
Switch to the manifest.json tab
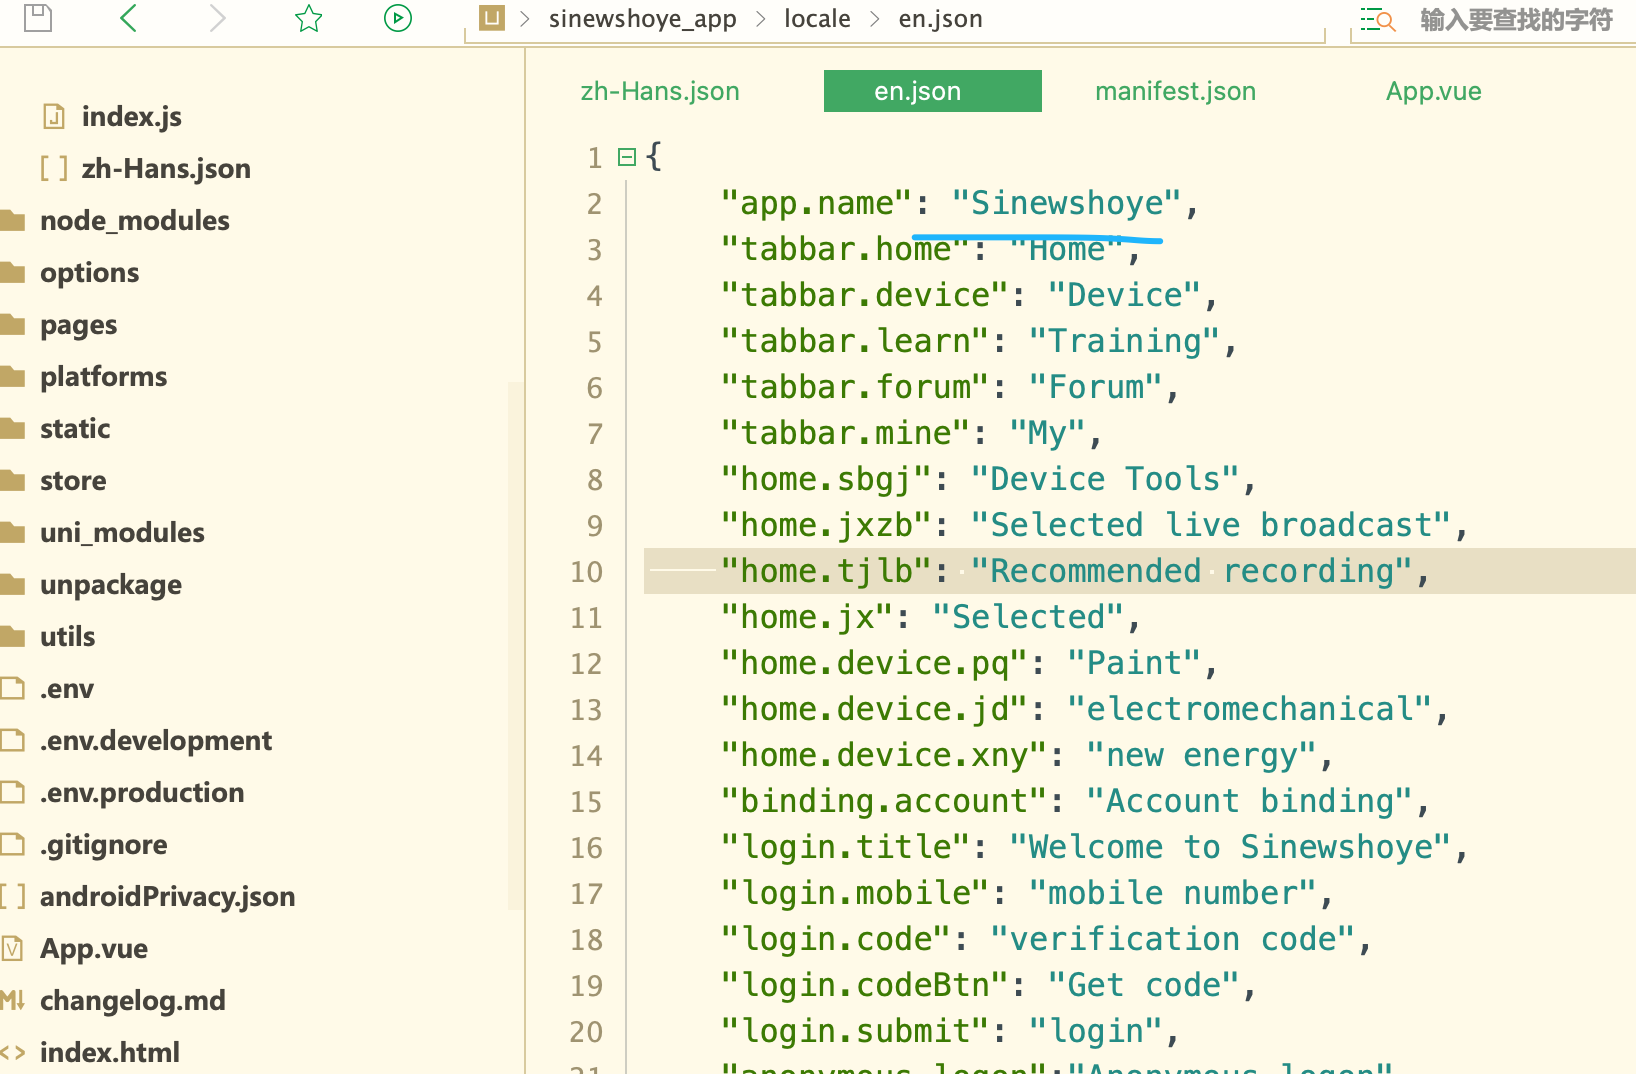coord(1175,91)
